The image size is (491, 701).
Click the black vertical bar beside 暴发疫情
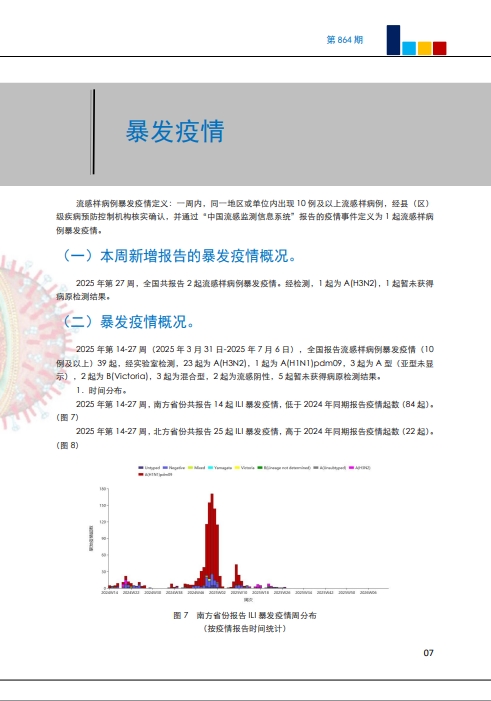point(93,131)
